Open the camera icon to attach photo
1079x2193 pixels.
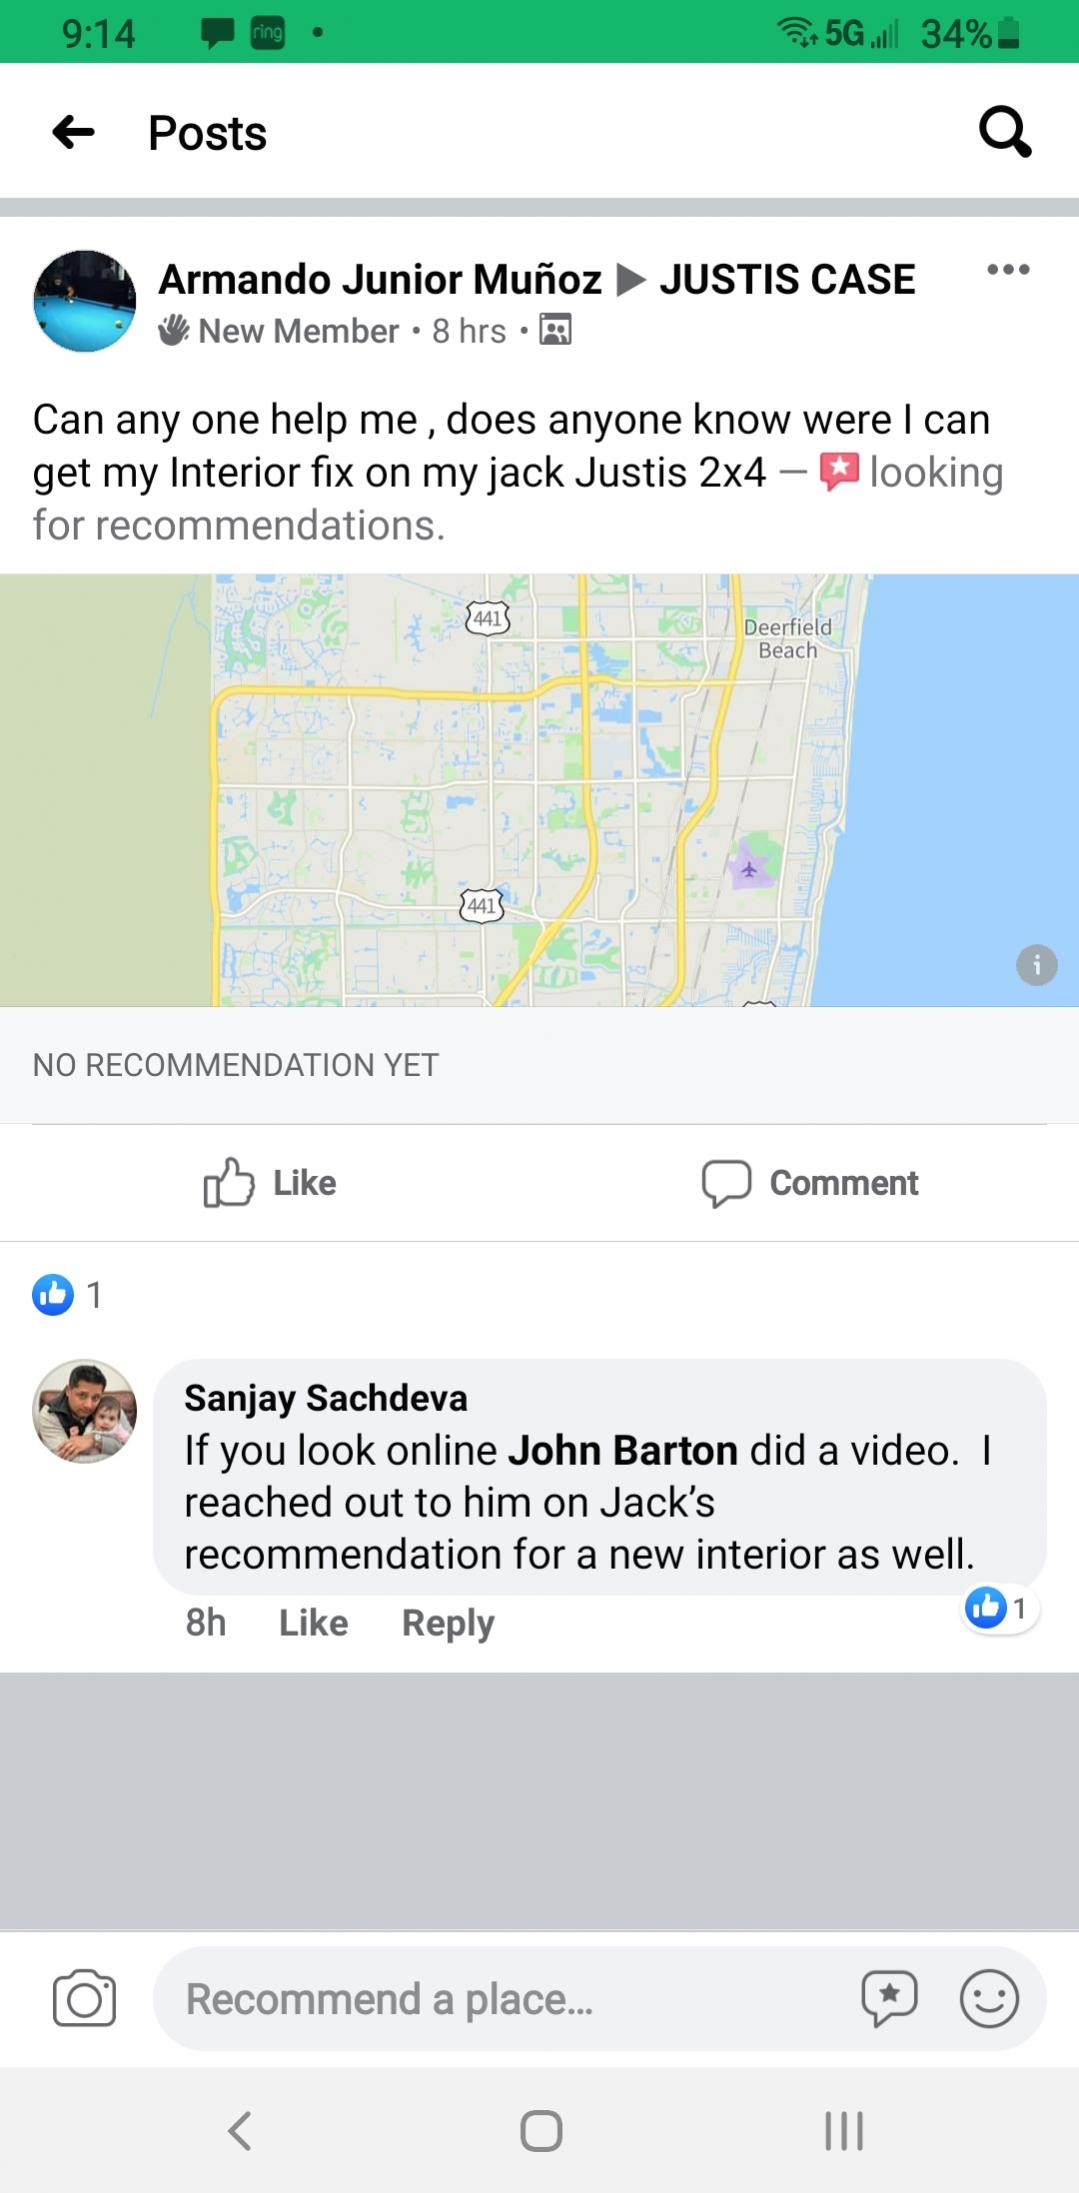pos(84,1998)
